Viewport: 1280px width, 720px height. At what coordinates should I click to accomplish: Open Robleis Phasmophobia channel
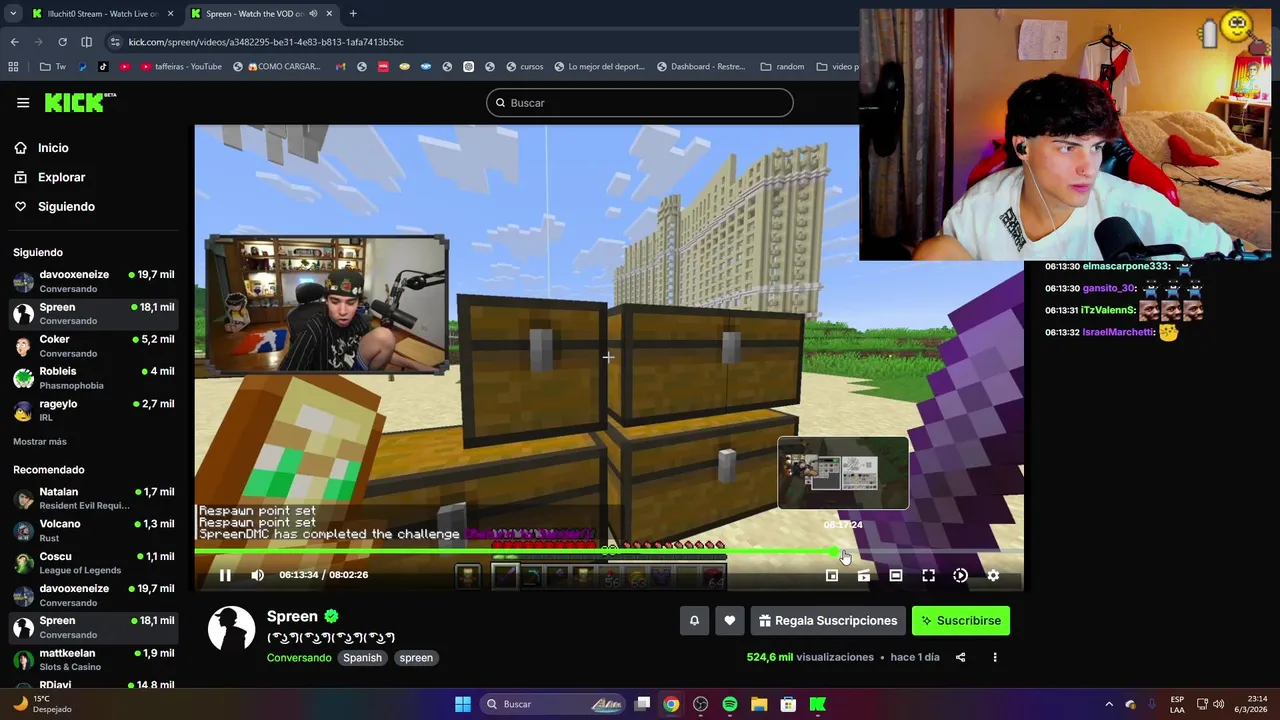click(x=94, y=378)
